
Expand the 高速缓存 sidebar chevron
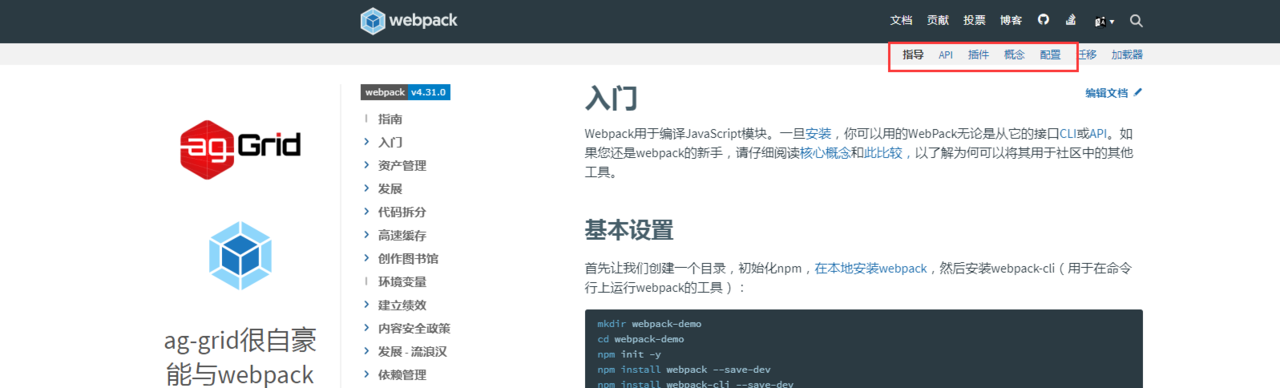click(367, 235)
